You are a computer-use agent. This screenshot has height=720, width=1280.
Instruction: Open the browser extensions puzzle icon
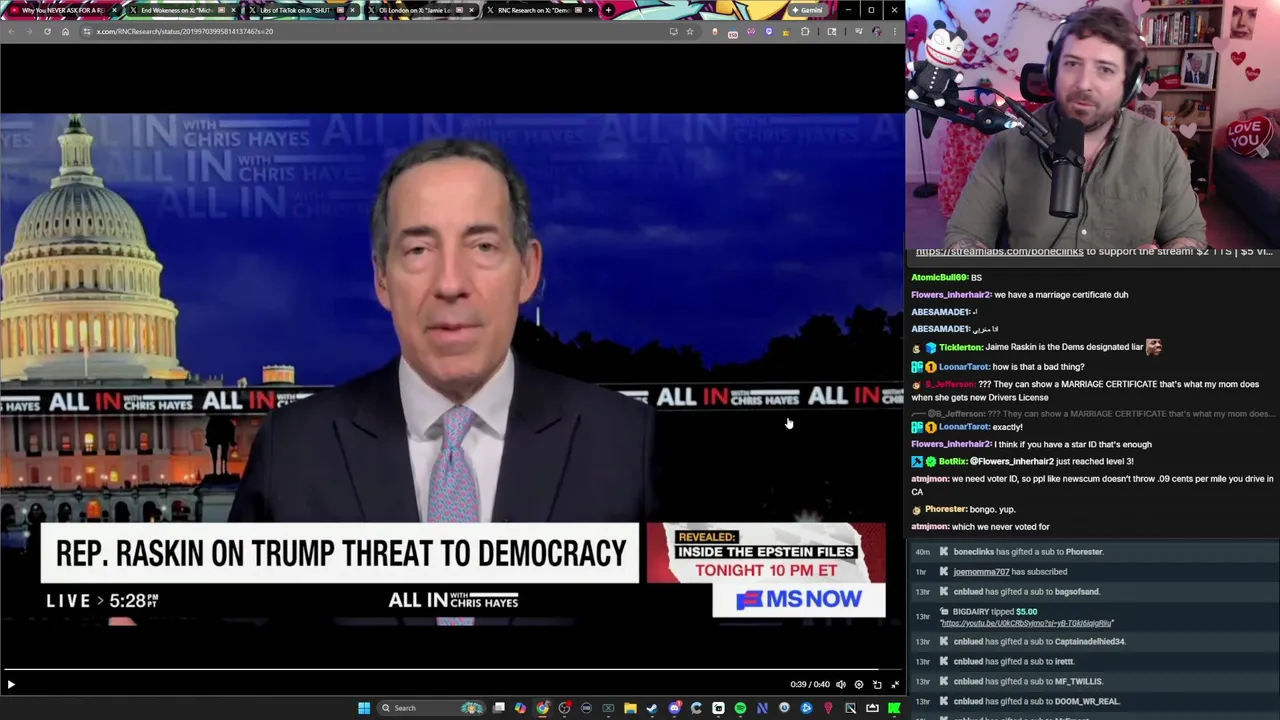[805, 31]
